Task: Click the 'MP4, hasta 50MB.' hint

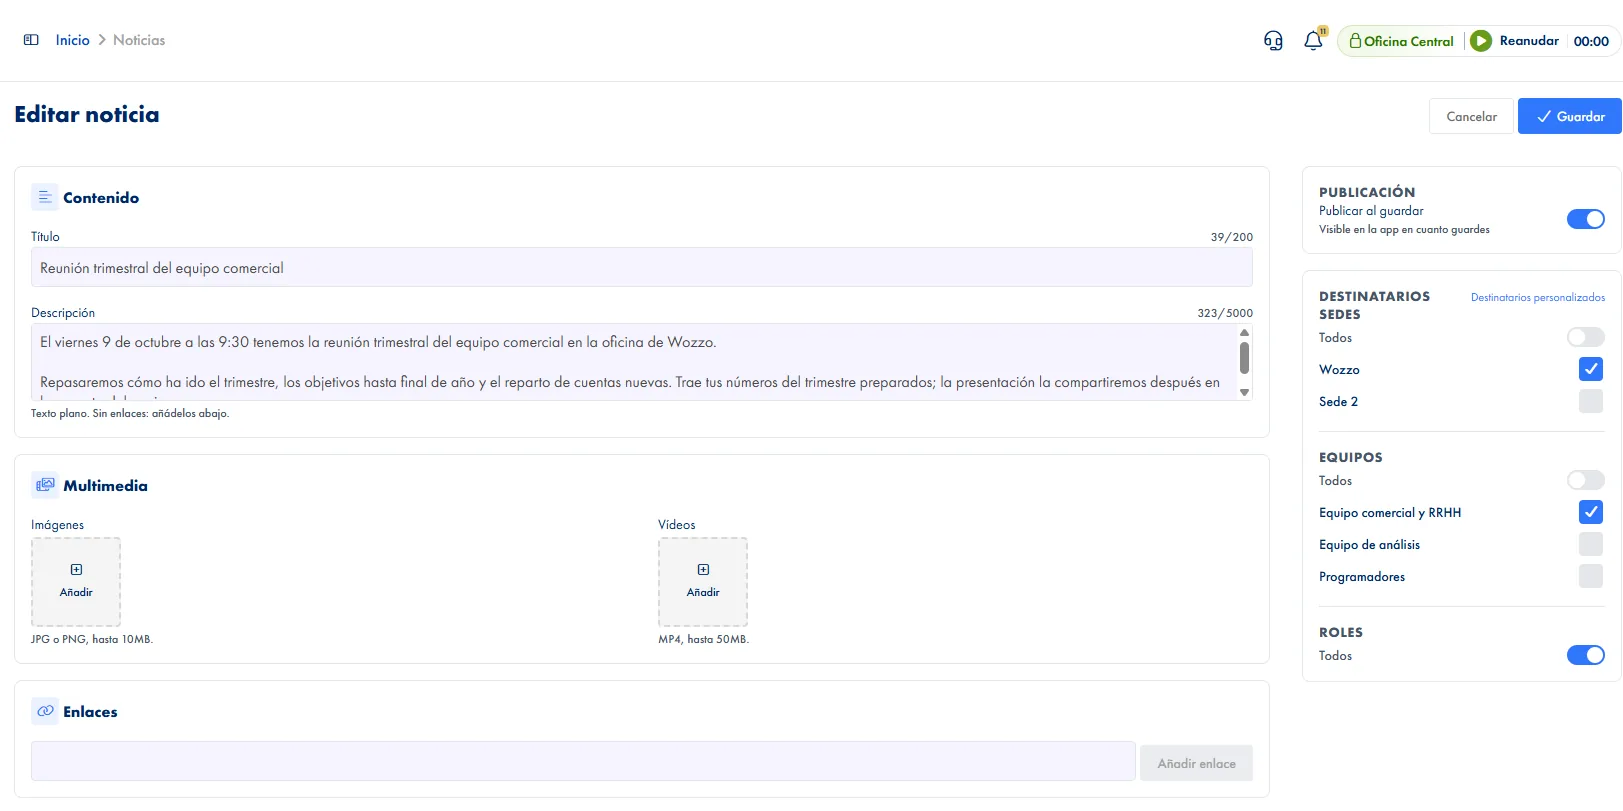Action: [703, 639]
